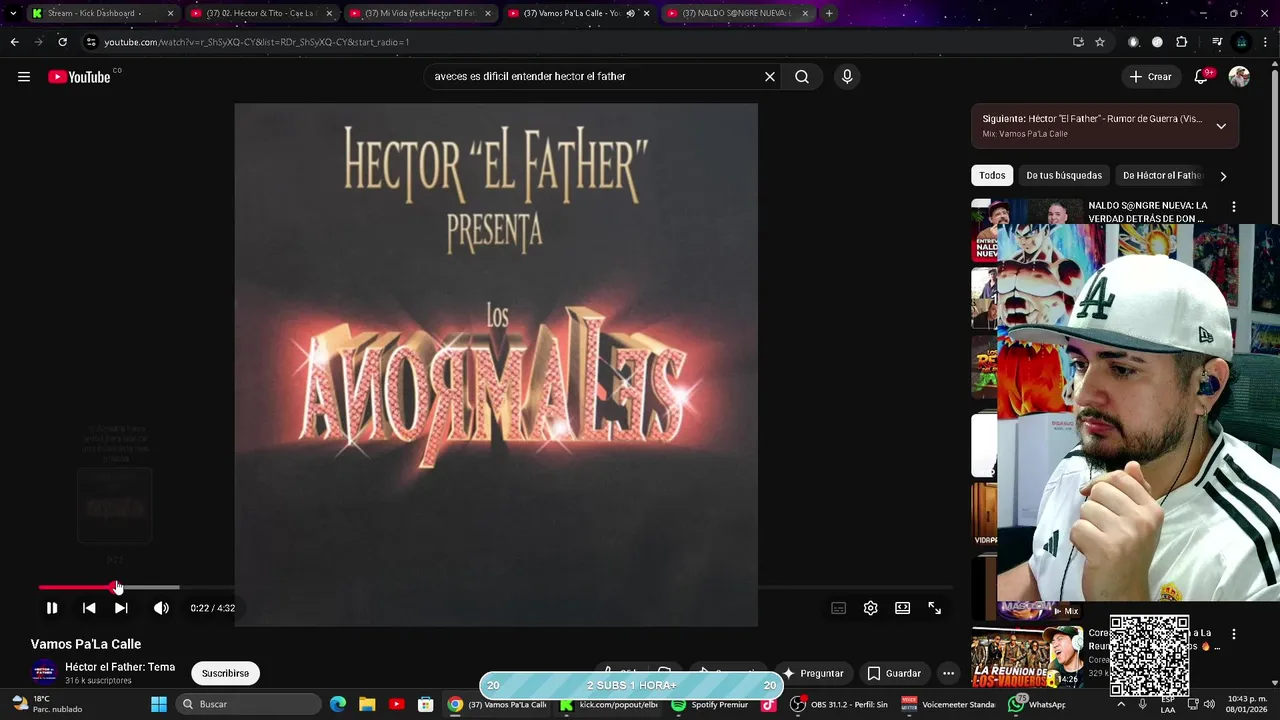Mute the video with the volume icon
Screen dimensions: 1280x720
[161, 608]
